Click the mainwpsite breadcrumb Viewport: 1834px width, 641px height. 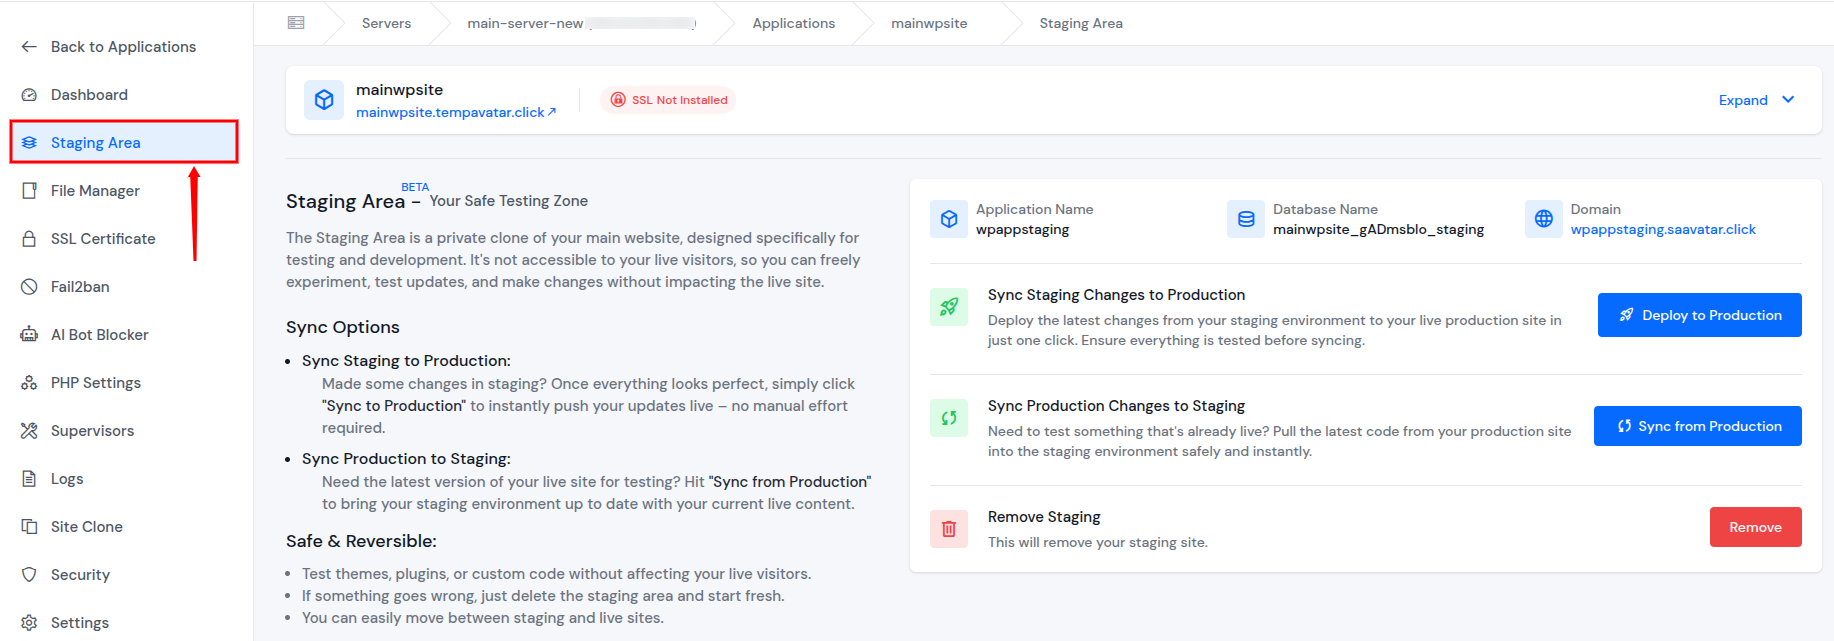click(x=929, y=23)
